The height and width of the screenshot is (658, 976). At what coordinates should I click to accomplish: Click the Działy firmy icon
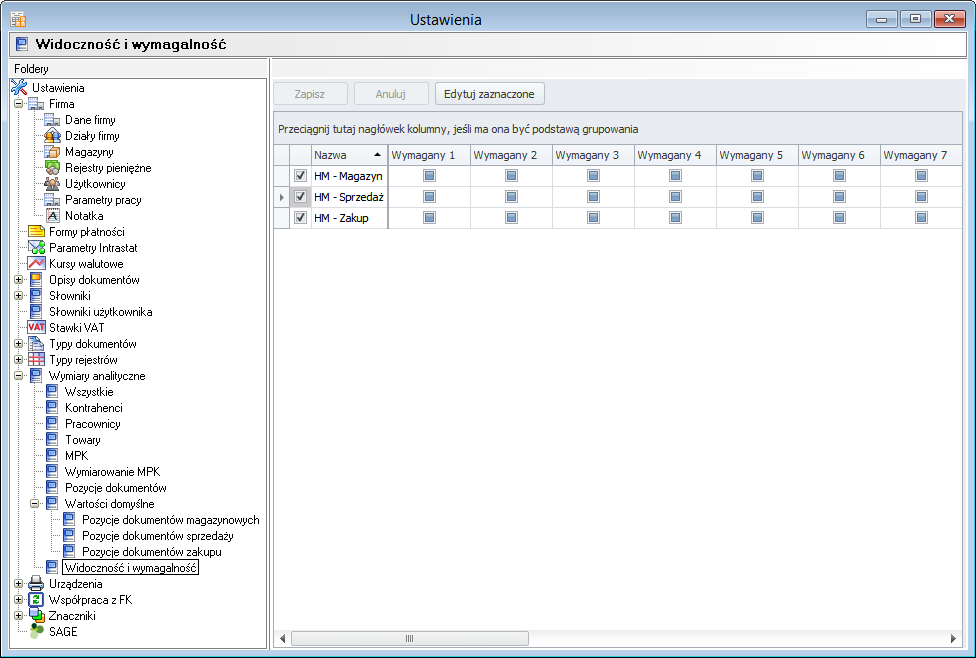click(x=52, y=136)
